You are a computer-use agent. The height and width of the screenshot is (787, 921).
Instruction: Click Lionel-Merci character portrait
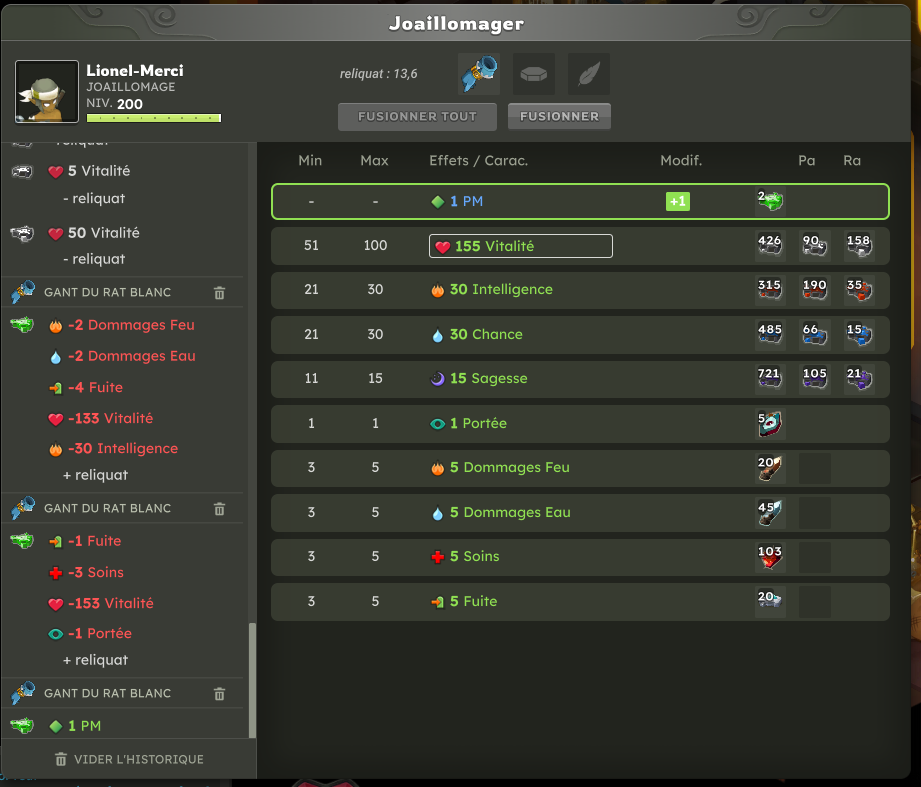coord(47,92)
